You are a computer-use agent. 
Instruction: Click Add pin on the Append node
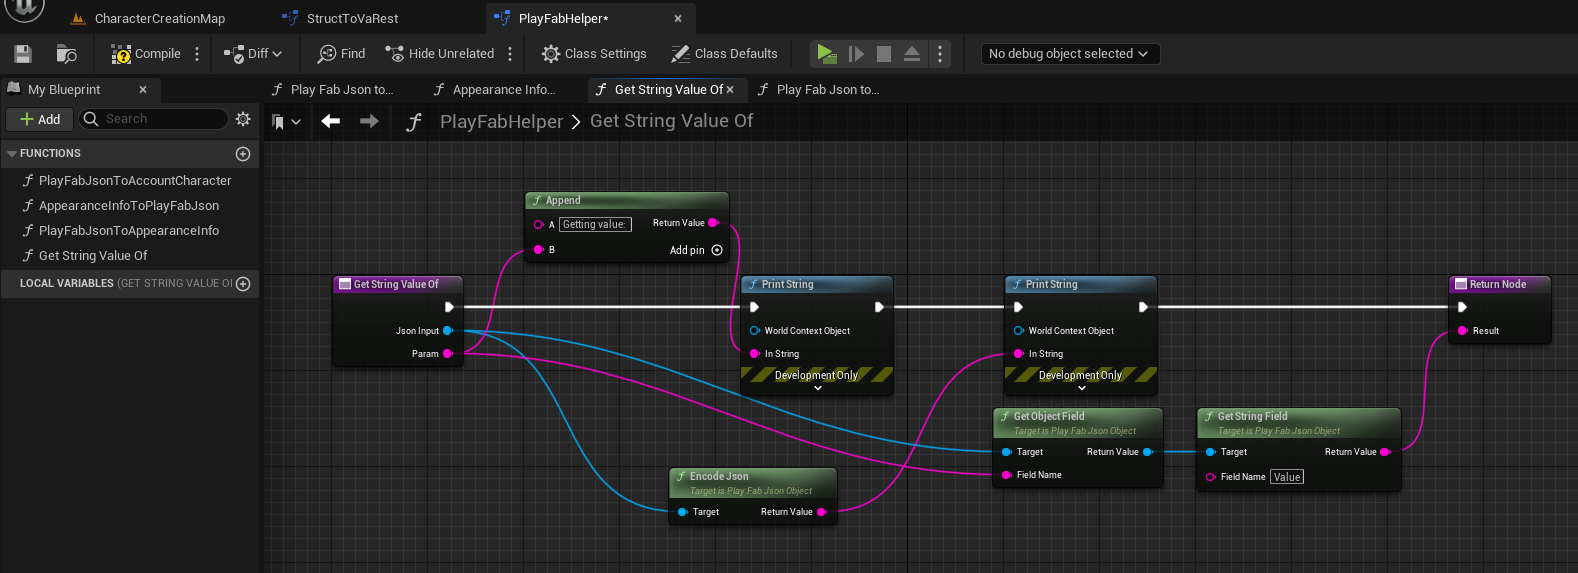(x=696, y=250)
